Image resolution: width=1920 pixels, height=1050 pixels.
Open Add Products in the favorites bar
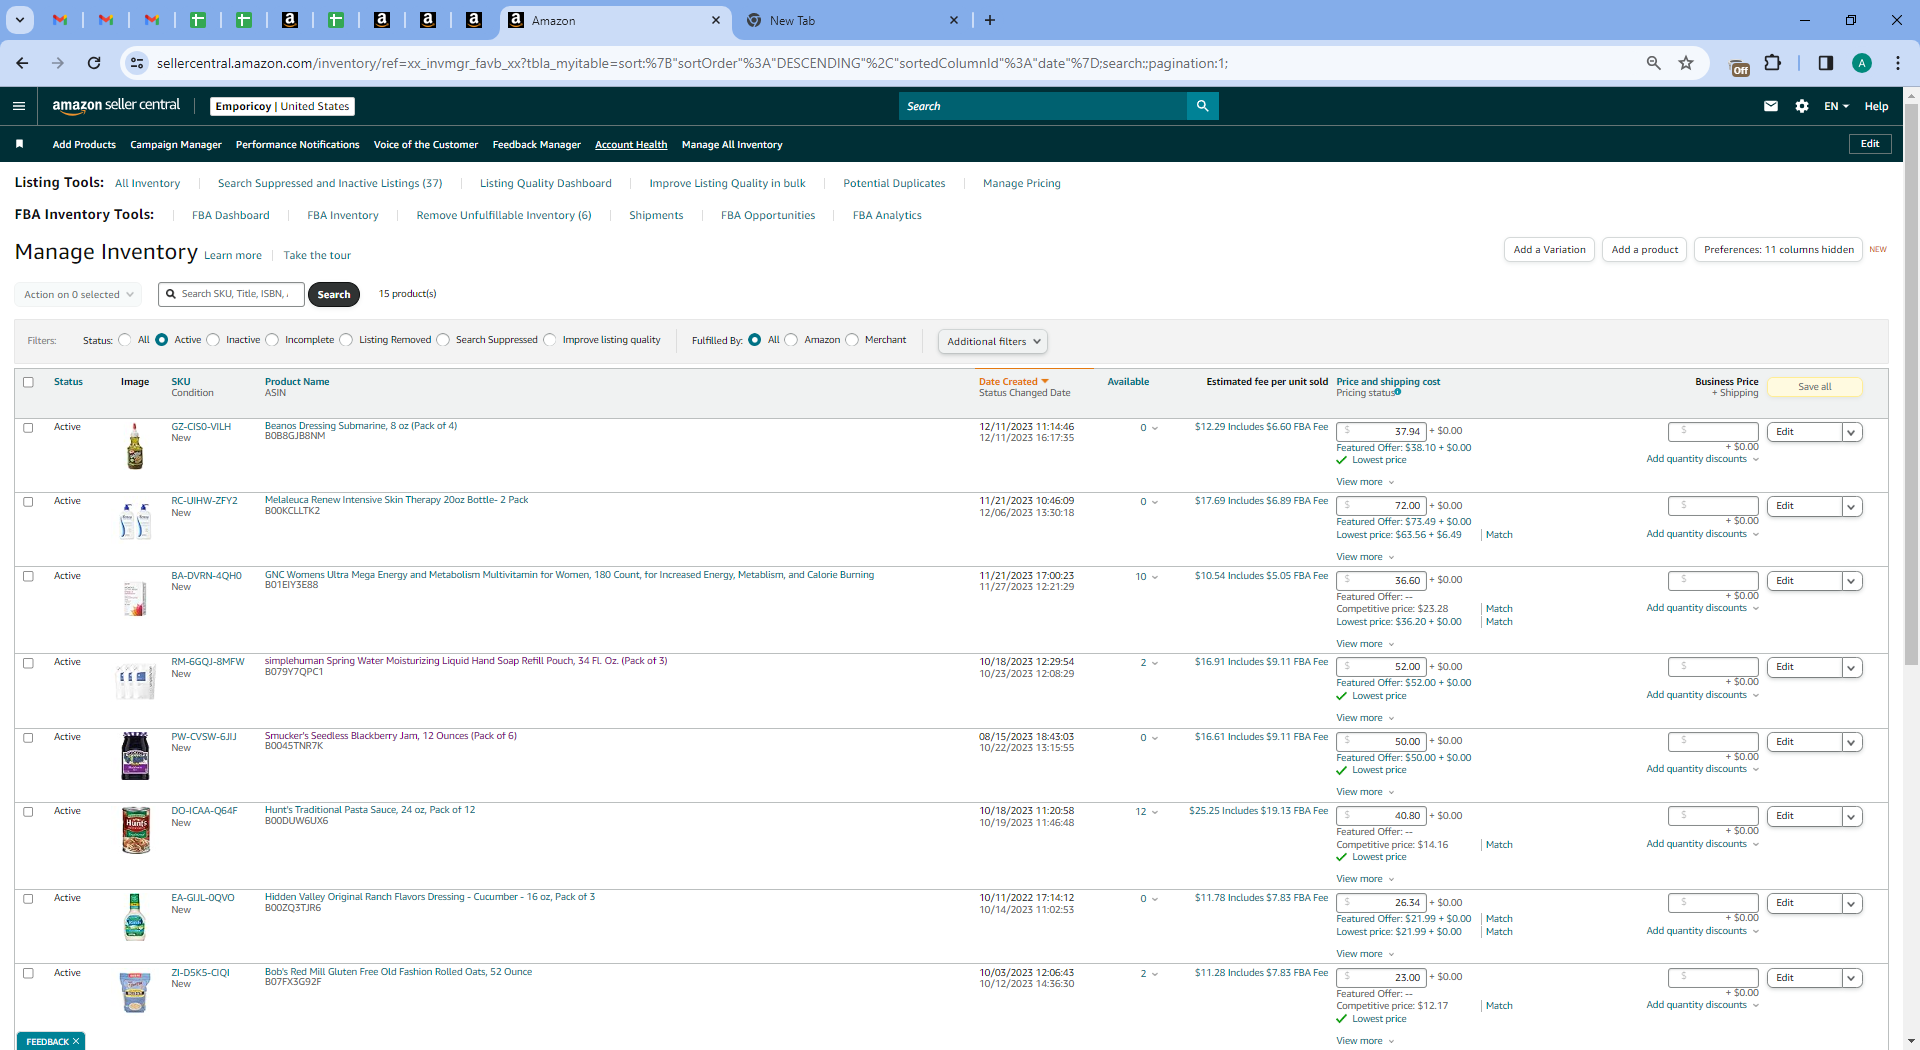pos(84,145)
